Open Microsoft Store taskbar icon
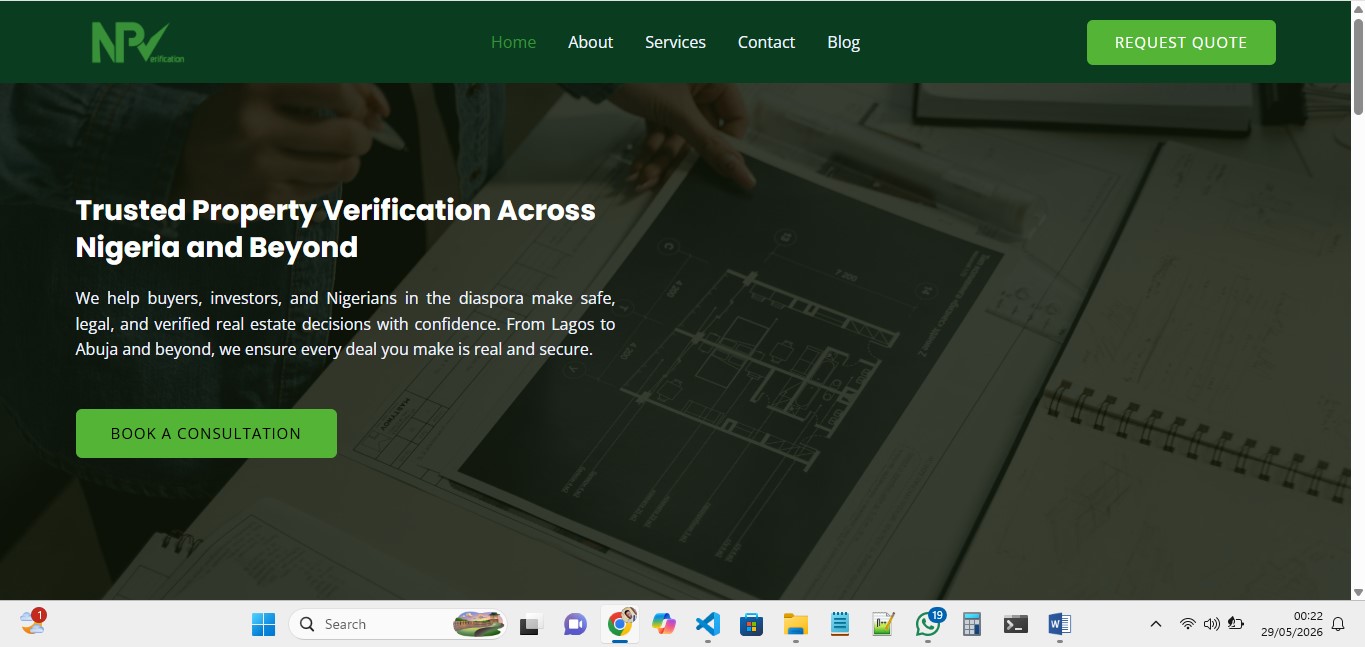 point(751,624)
